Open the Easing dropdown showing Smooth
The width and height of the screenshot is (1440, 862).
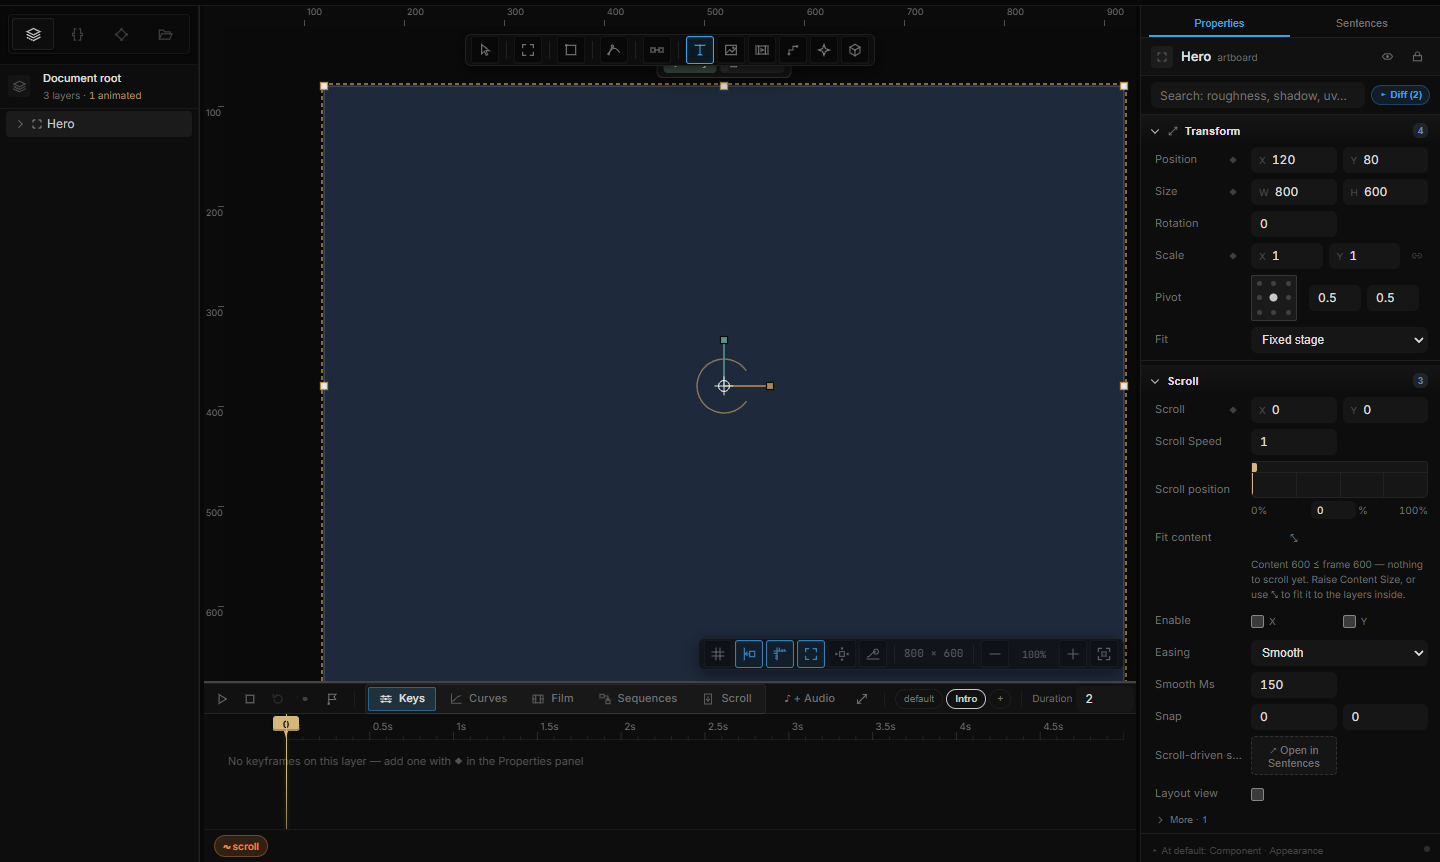pos(1339,653)
